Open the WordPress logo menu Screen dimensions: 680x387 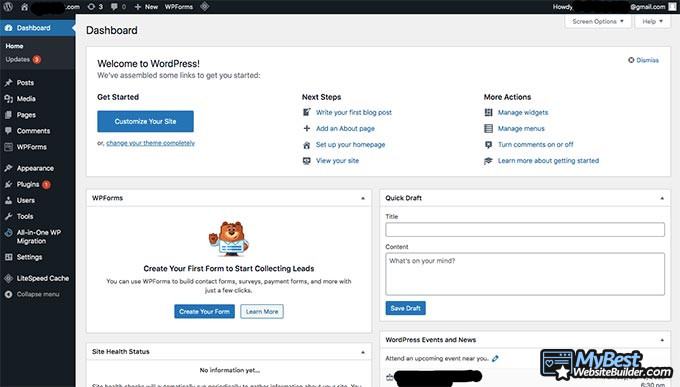[8, 7]
